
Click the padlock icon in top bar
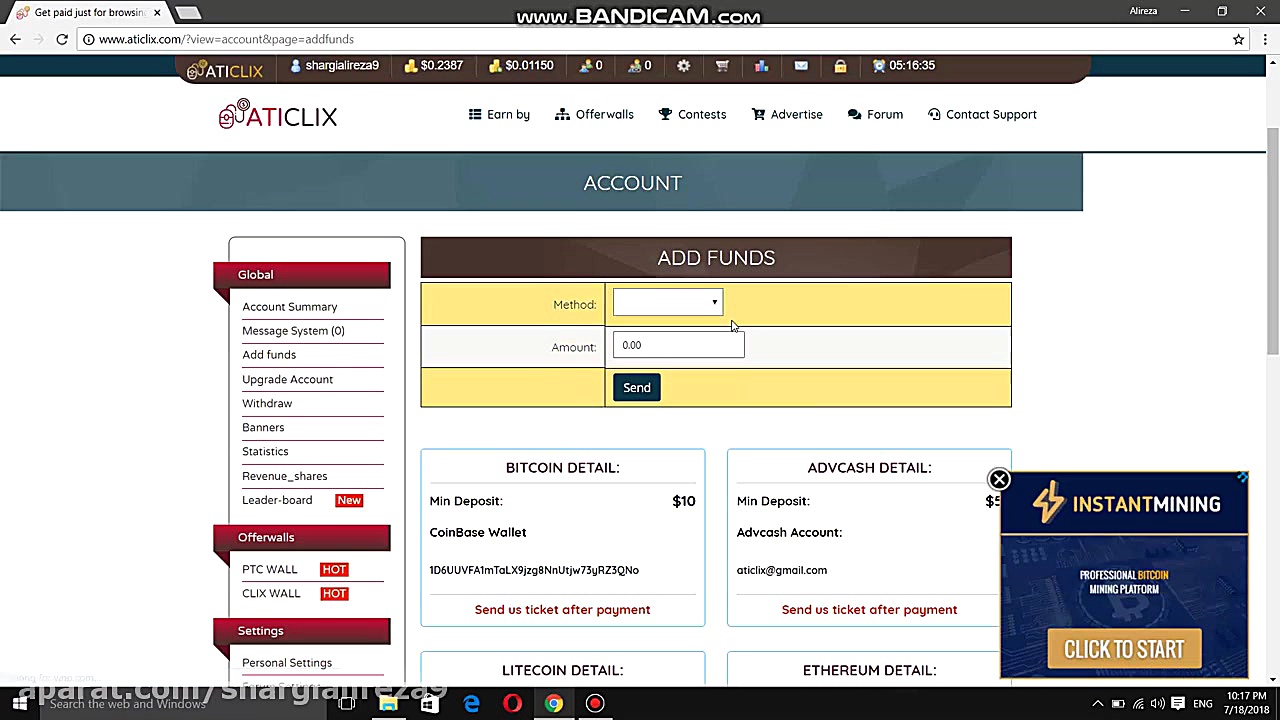[840, 66]
